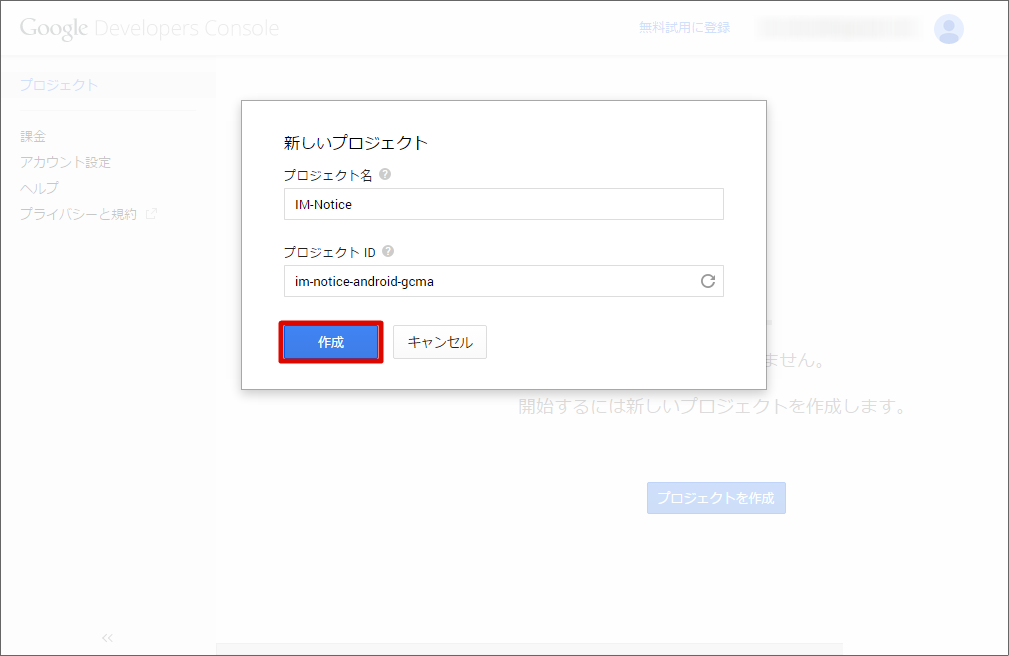Open アカウント設定 in the sidebar
This screenshot has width=1009, height=656.
point(66,162)
